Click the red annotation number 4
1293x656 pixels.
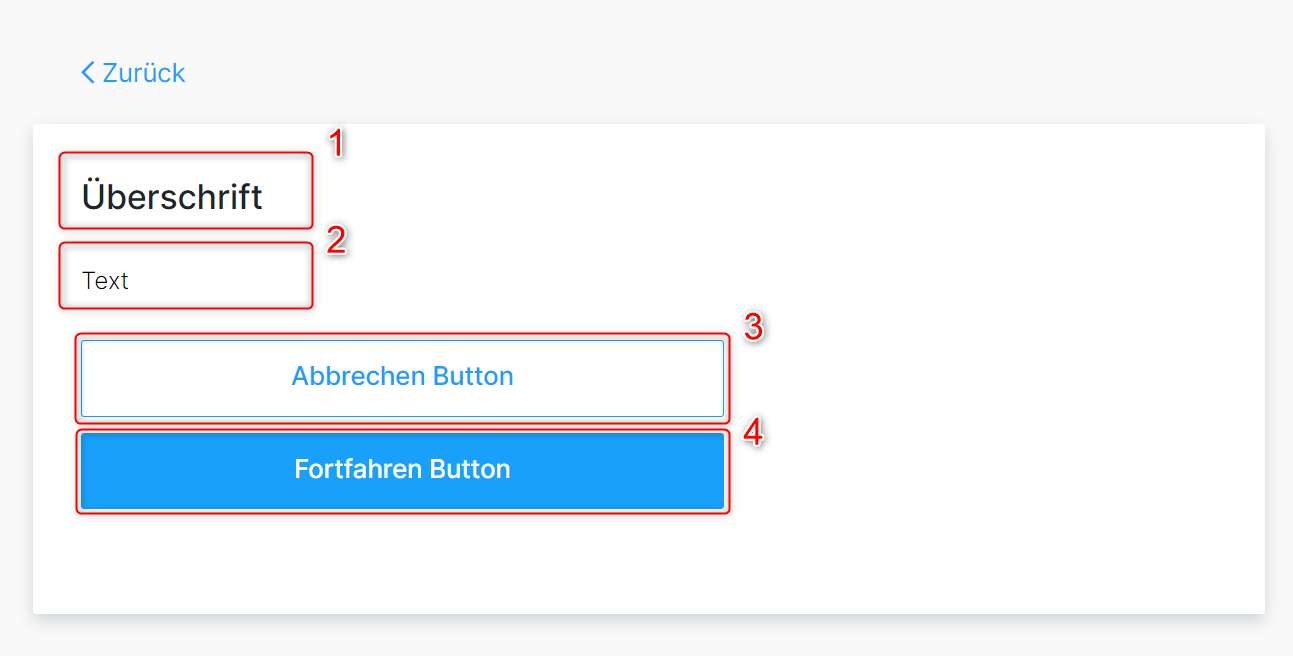(x=753, y=432)
